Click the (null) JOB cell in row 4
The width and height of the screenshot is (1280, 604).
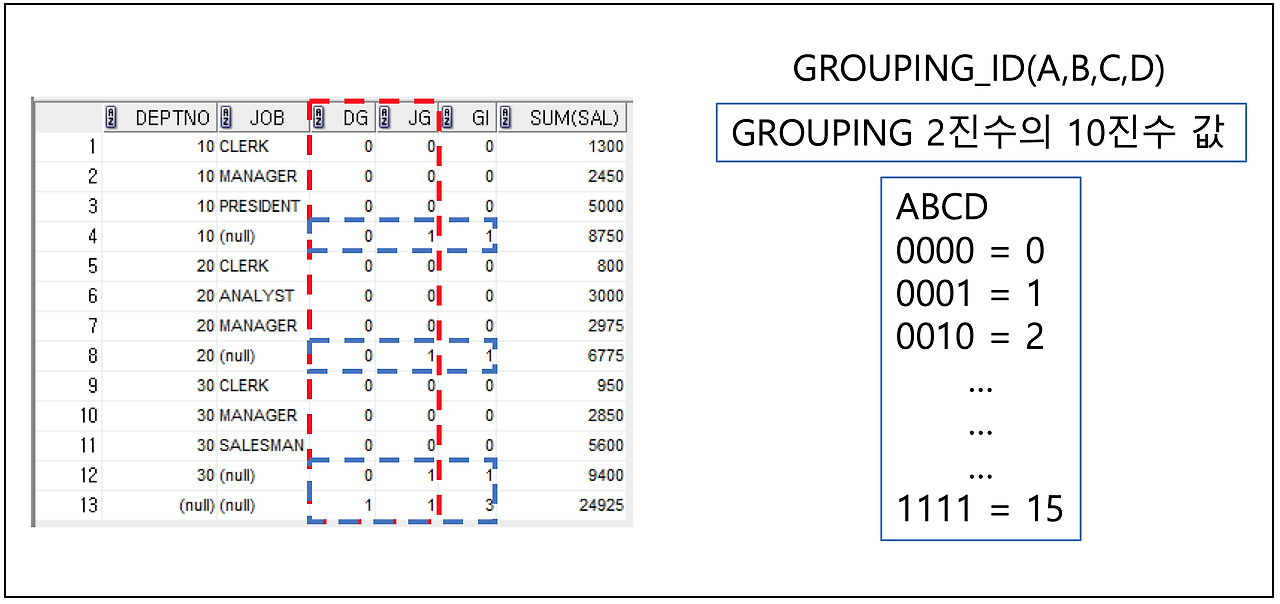[238, 236]
